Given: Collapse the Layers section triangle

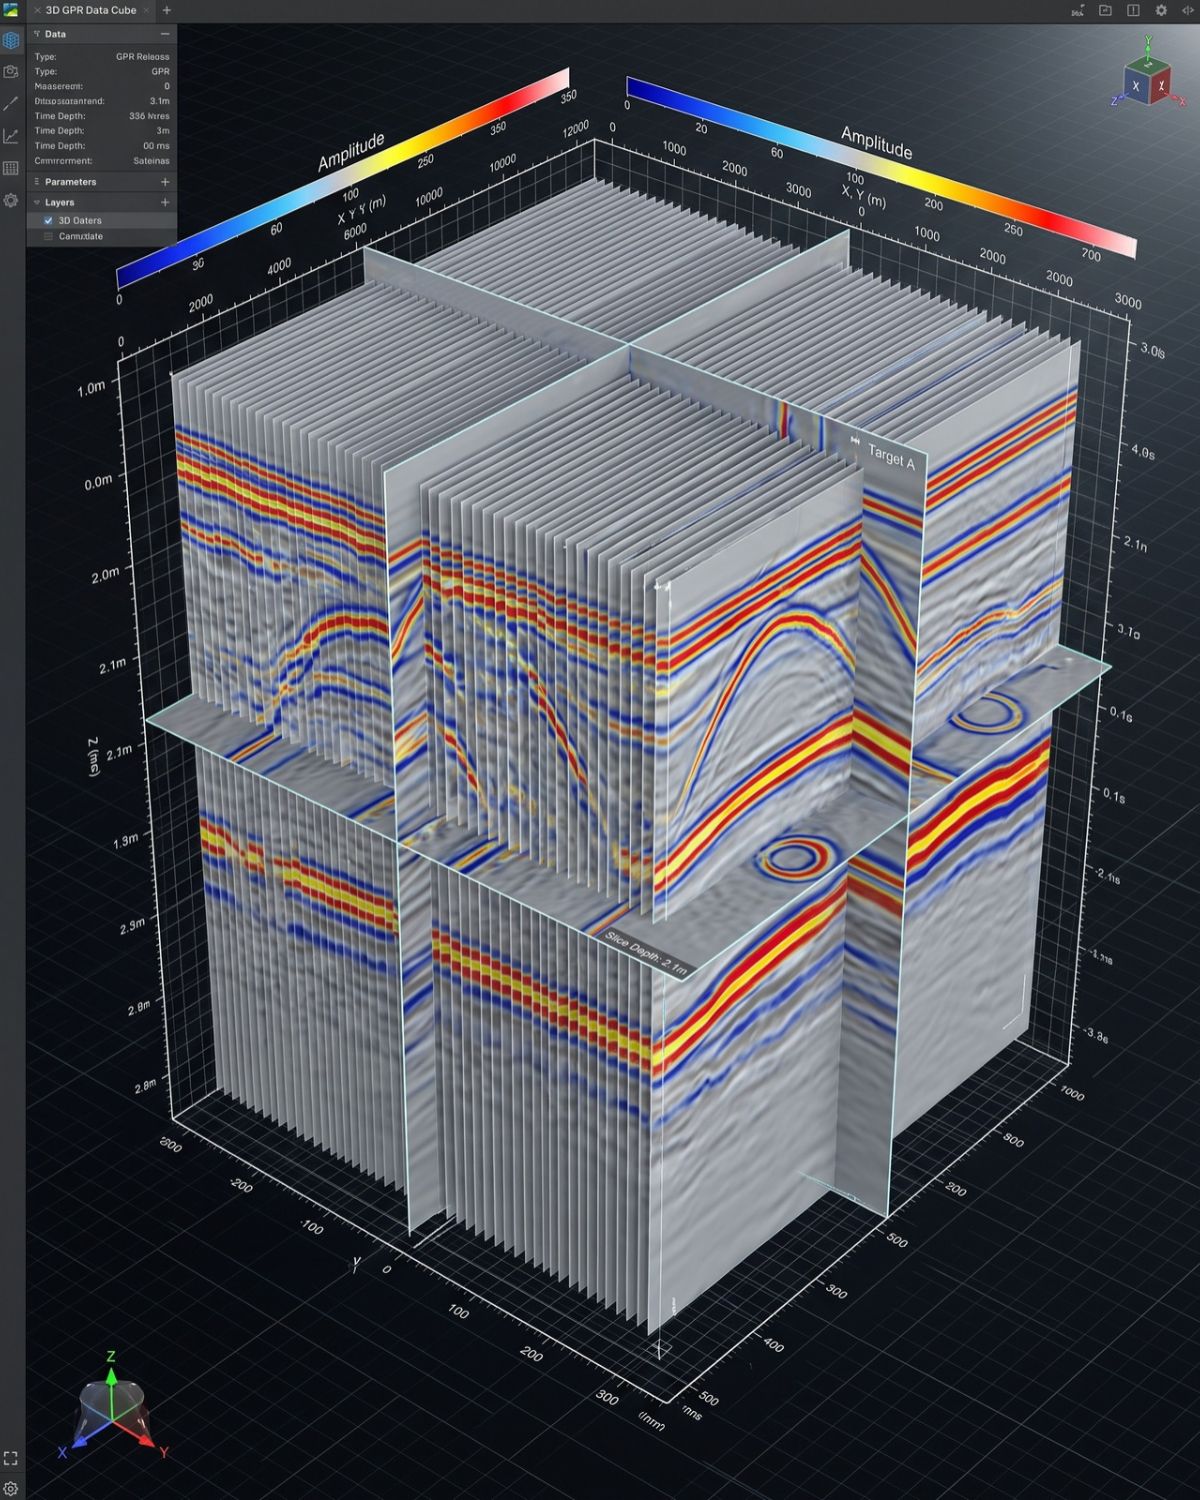Looking at the screenshot, I should pyautogui.click(x=37, y=202).
